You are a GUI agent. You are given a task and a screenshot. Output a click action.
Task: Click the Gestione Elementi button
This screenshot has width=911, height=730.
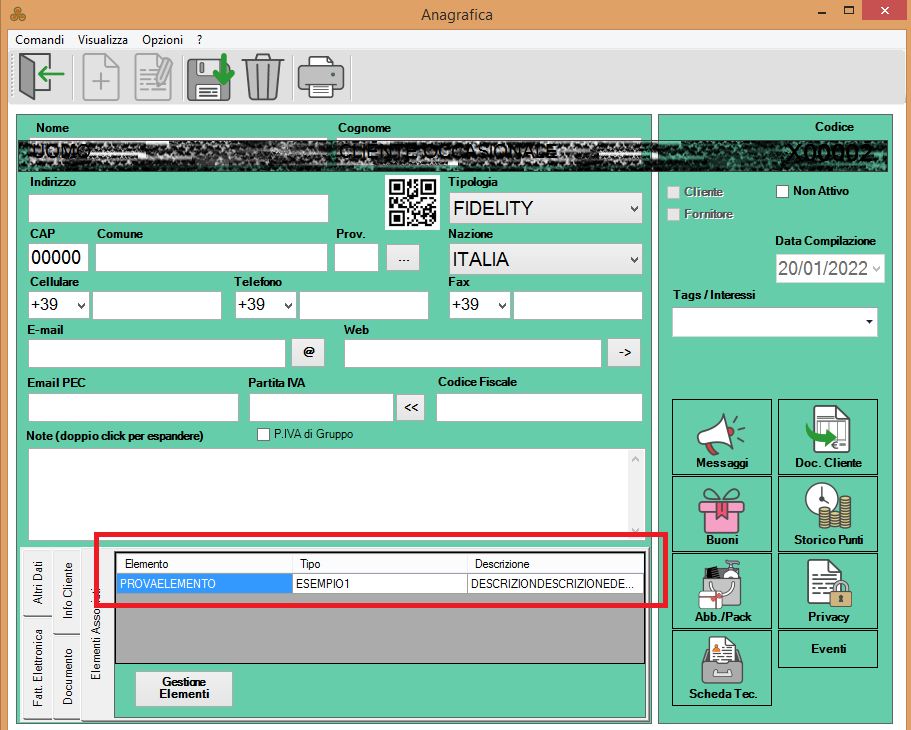point(184,688)
